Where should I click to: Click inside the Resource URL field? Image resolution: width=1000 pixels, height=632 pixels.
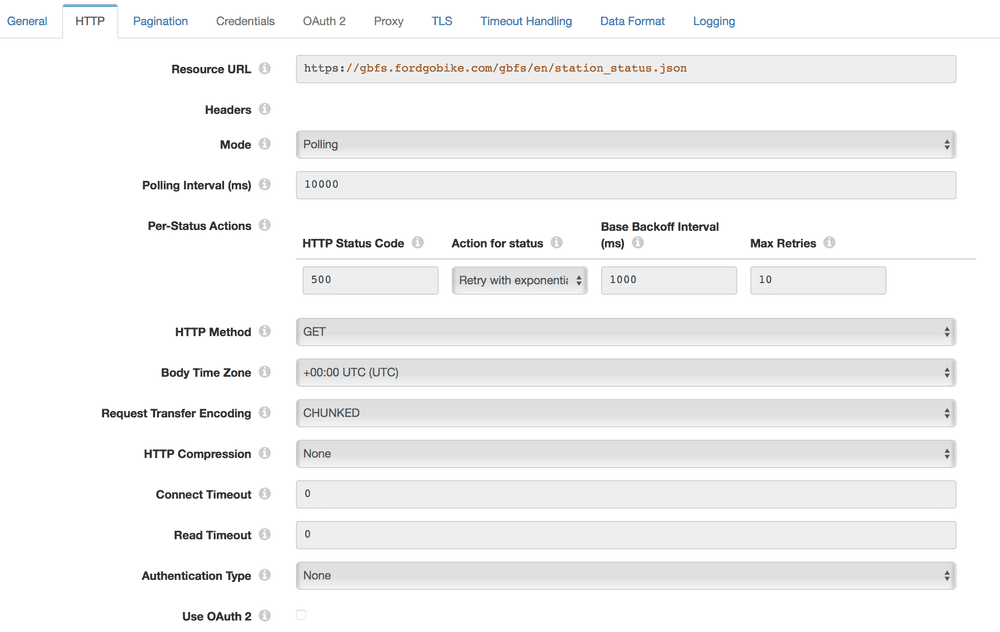click(x=624, y=69)
